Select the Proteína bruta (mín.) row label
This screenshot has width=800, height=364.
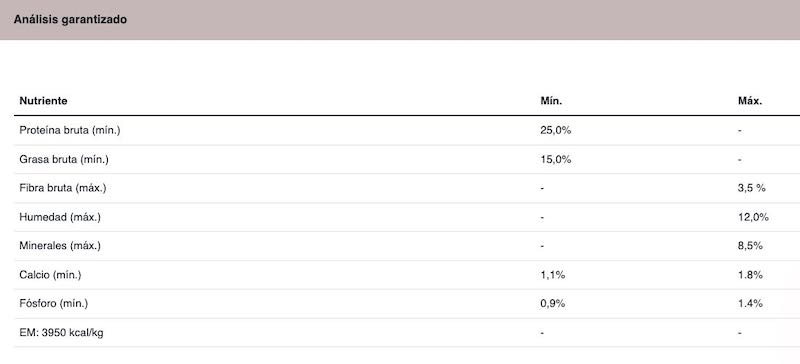pyautogui.click(x=70, y=131)
